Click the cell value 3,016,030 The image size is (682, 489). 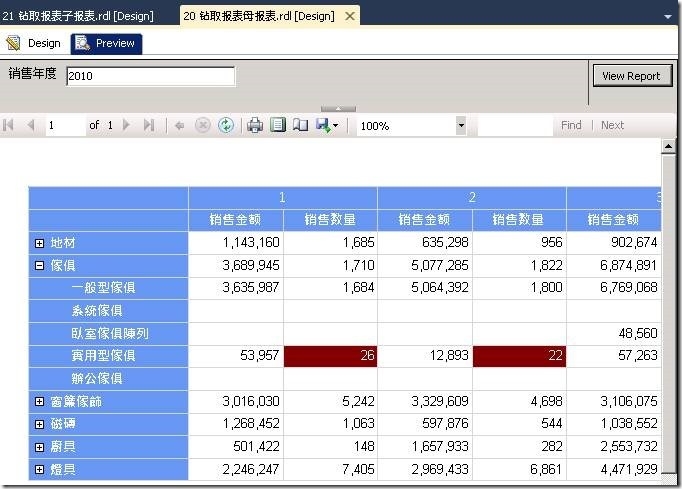pyautogui.click(x=251, y=402)
